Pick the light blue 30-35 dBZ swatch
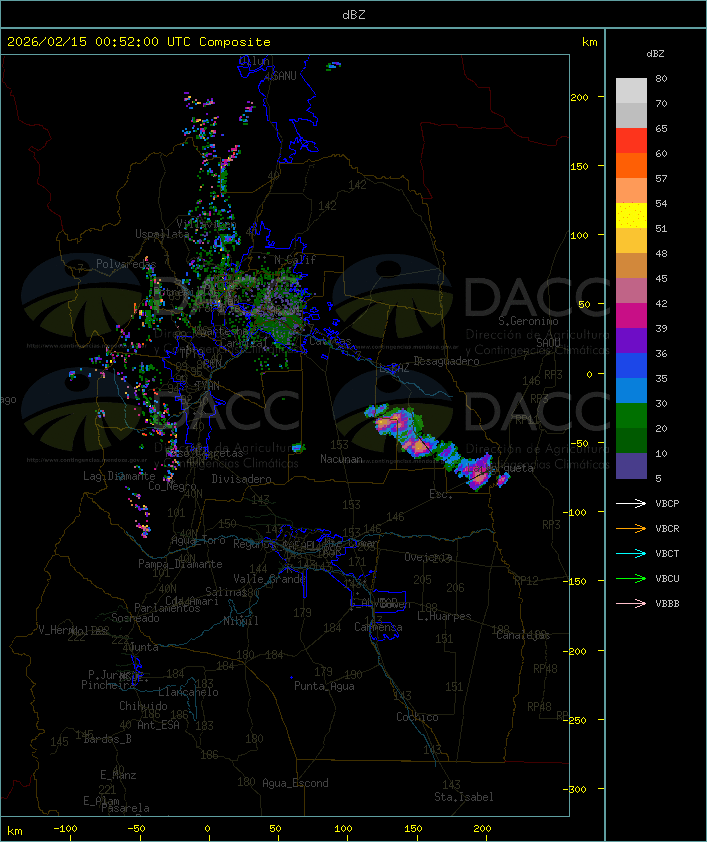The height and width of the screenshot is (842, 707). [x=631, y=391]
